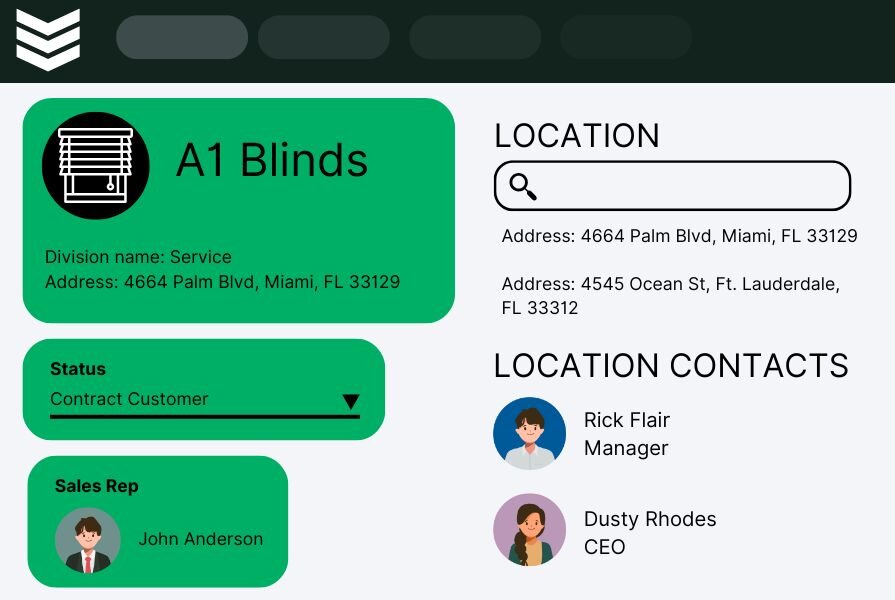
Task: Click the LOCATION CONTACTS heading
Action: [x=671, y=365]
